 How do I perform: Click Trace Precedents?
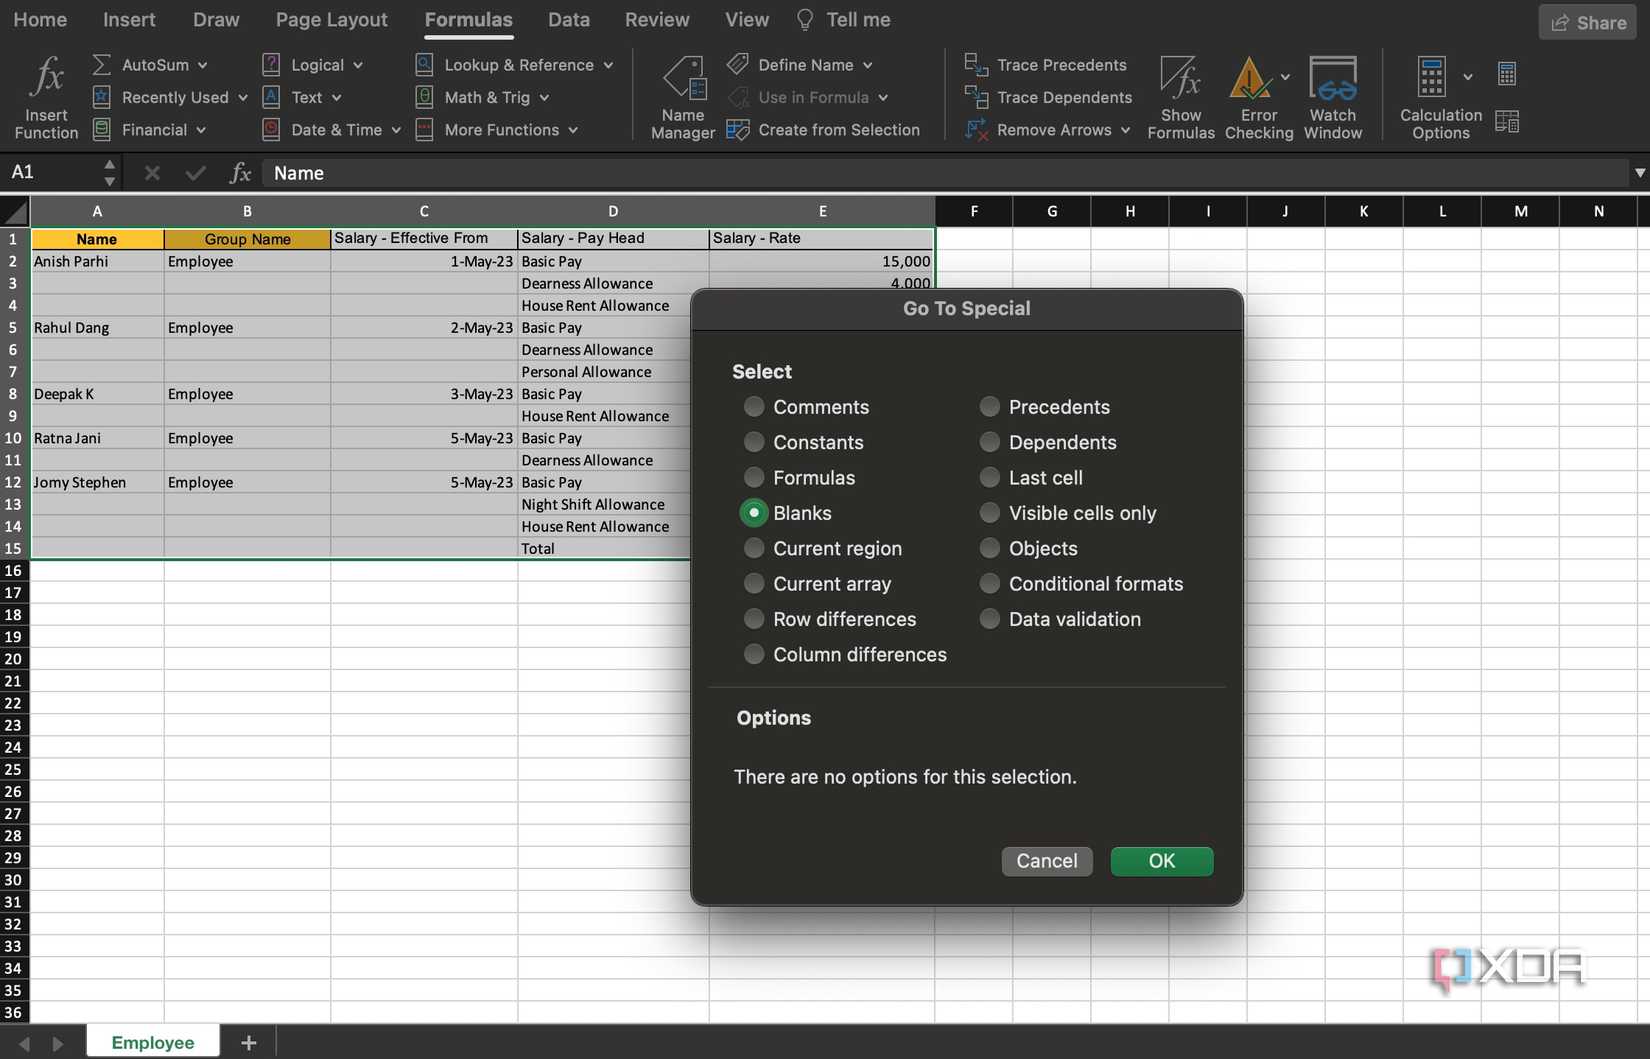[1046, 64]
